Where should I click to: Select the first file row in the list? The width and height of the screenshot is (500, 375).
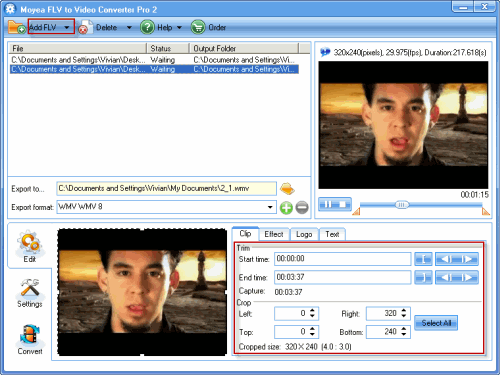154,60
